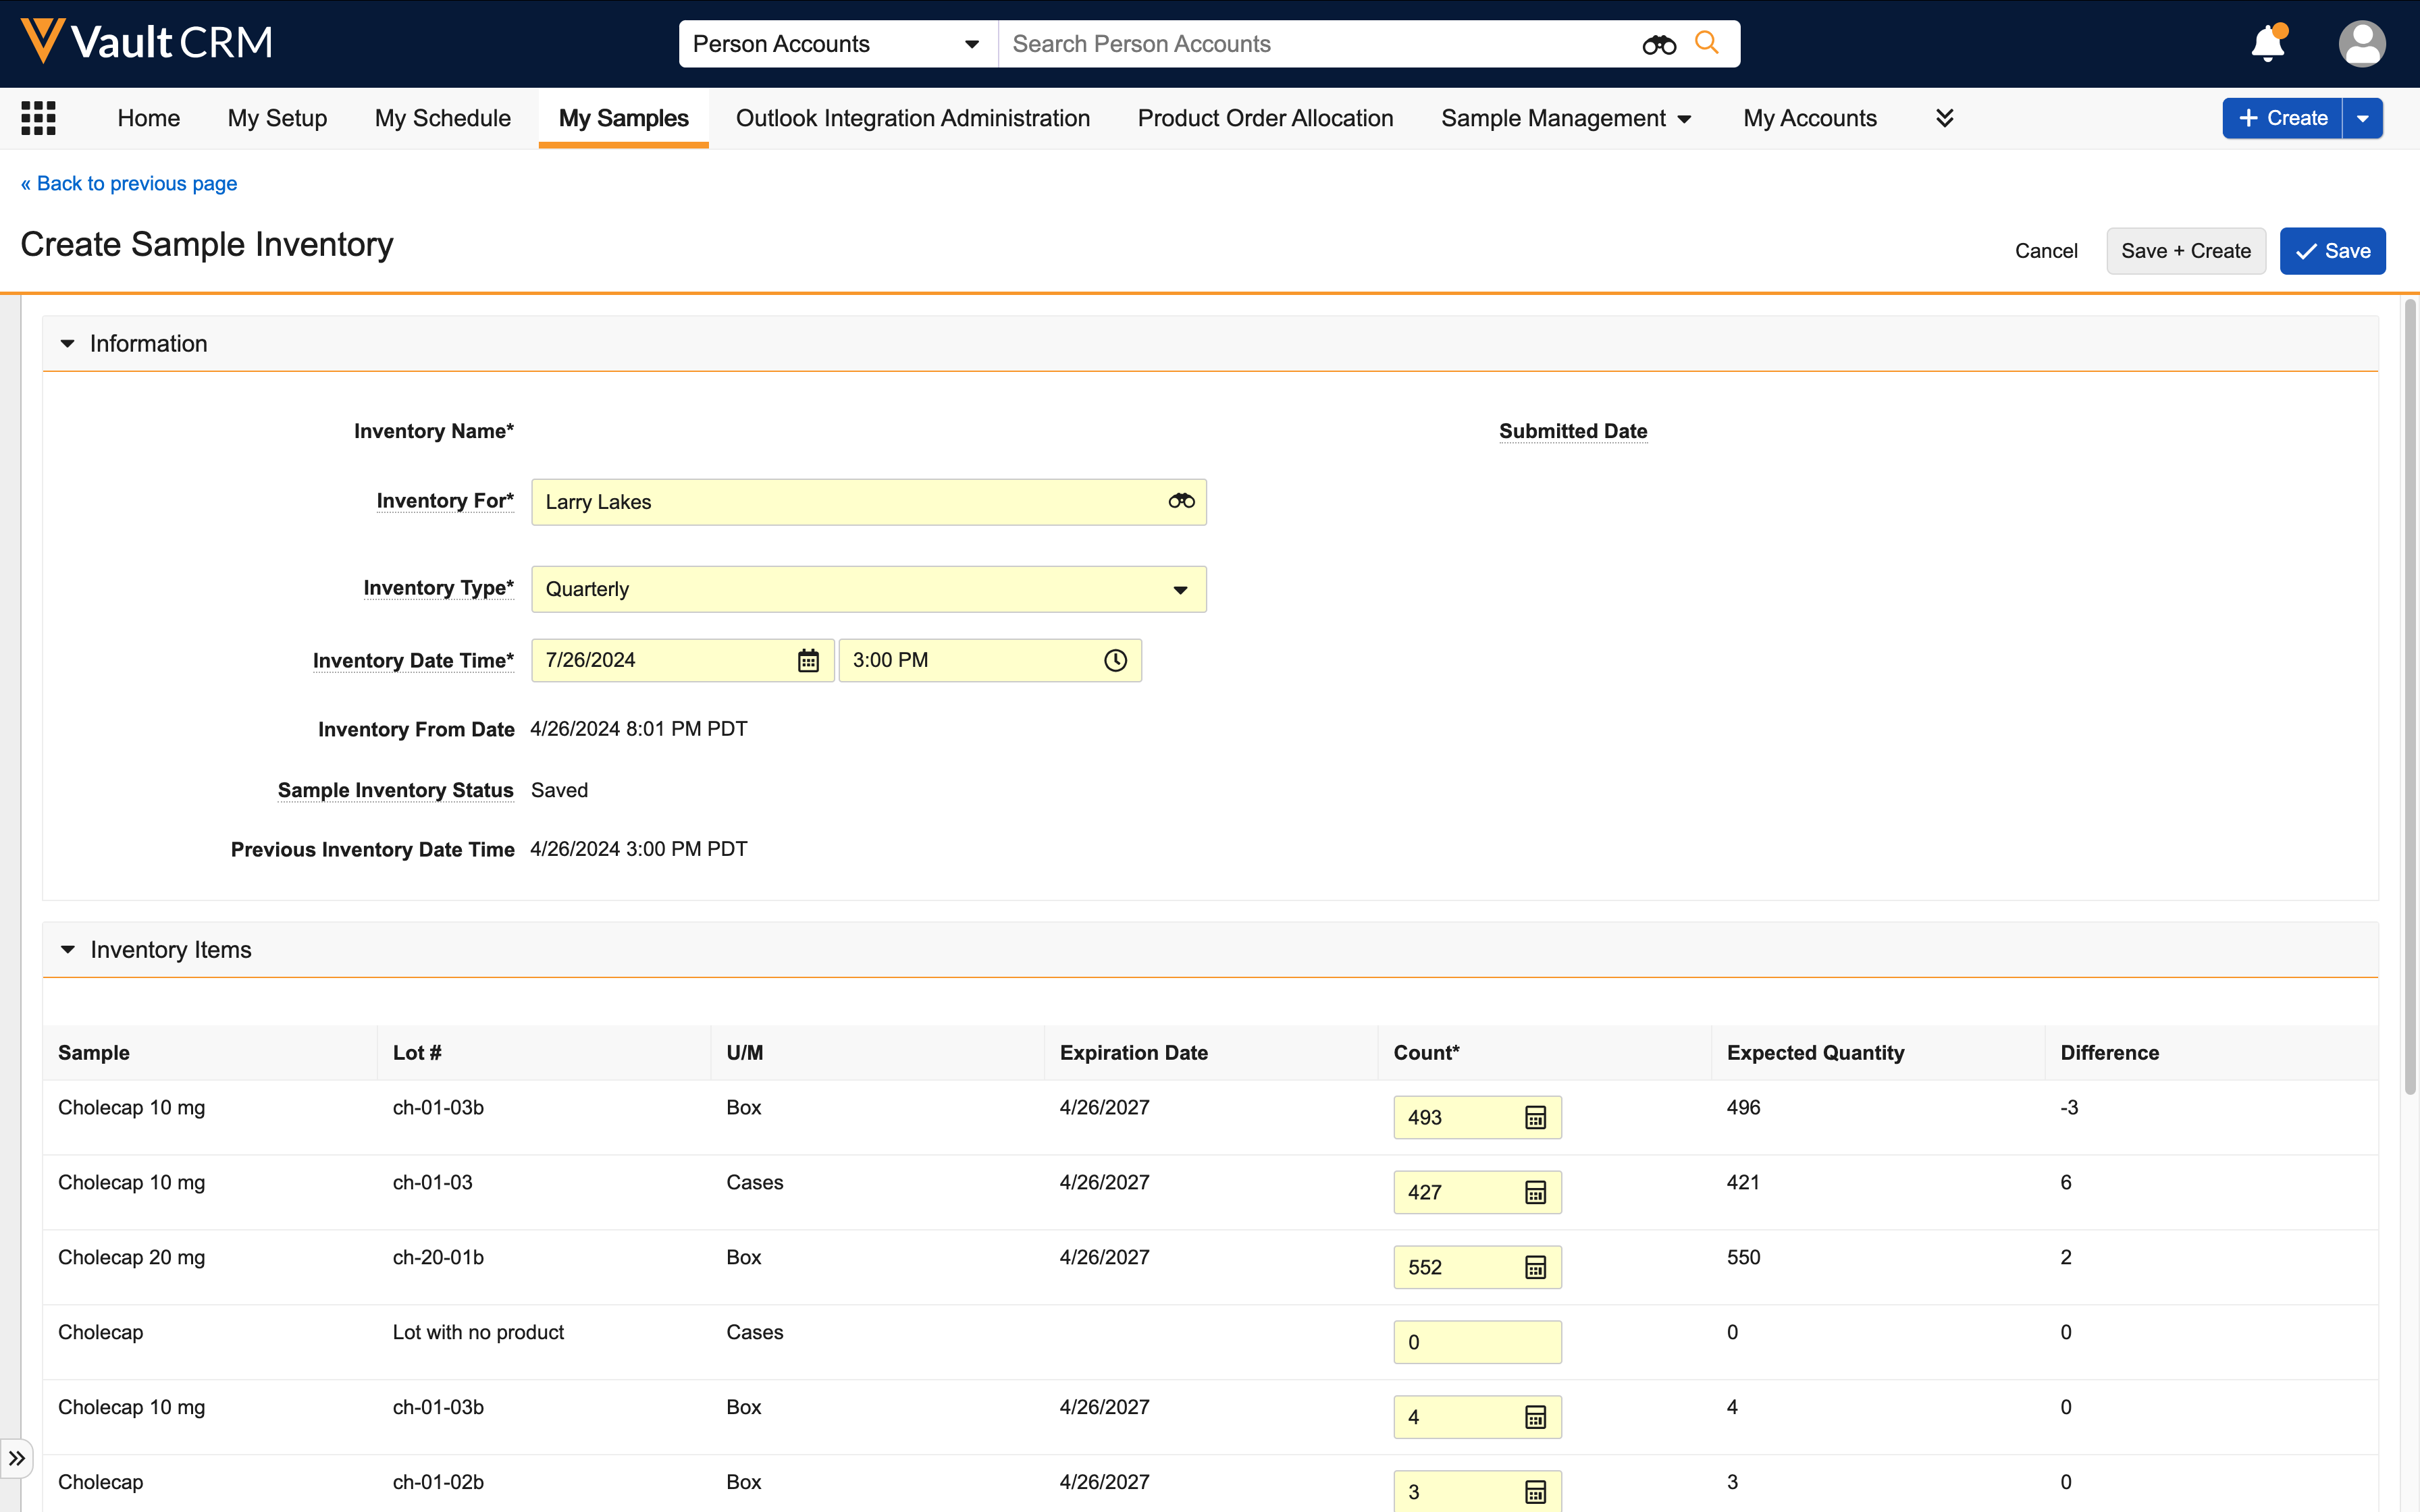This screenshot has height=1512, width=2420.
Task: Click the notification bell icon
Action: (2267, 44)
